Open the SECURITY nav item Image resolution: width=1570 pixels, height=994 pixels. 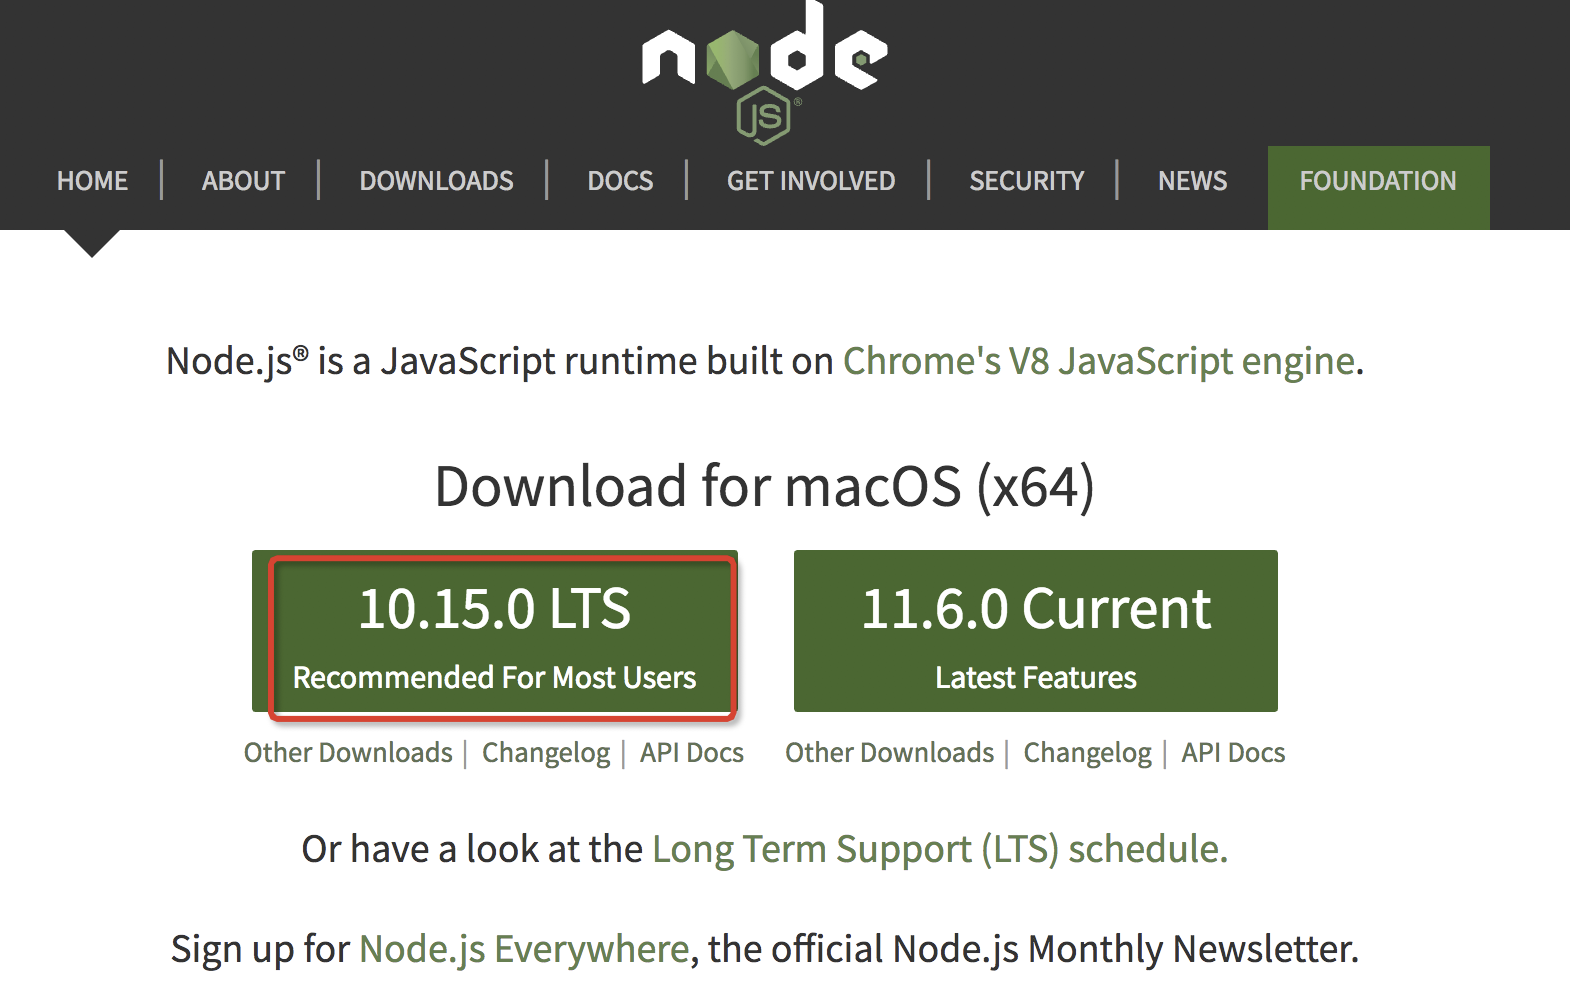pyautogui.click(x=1026, y=181)
